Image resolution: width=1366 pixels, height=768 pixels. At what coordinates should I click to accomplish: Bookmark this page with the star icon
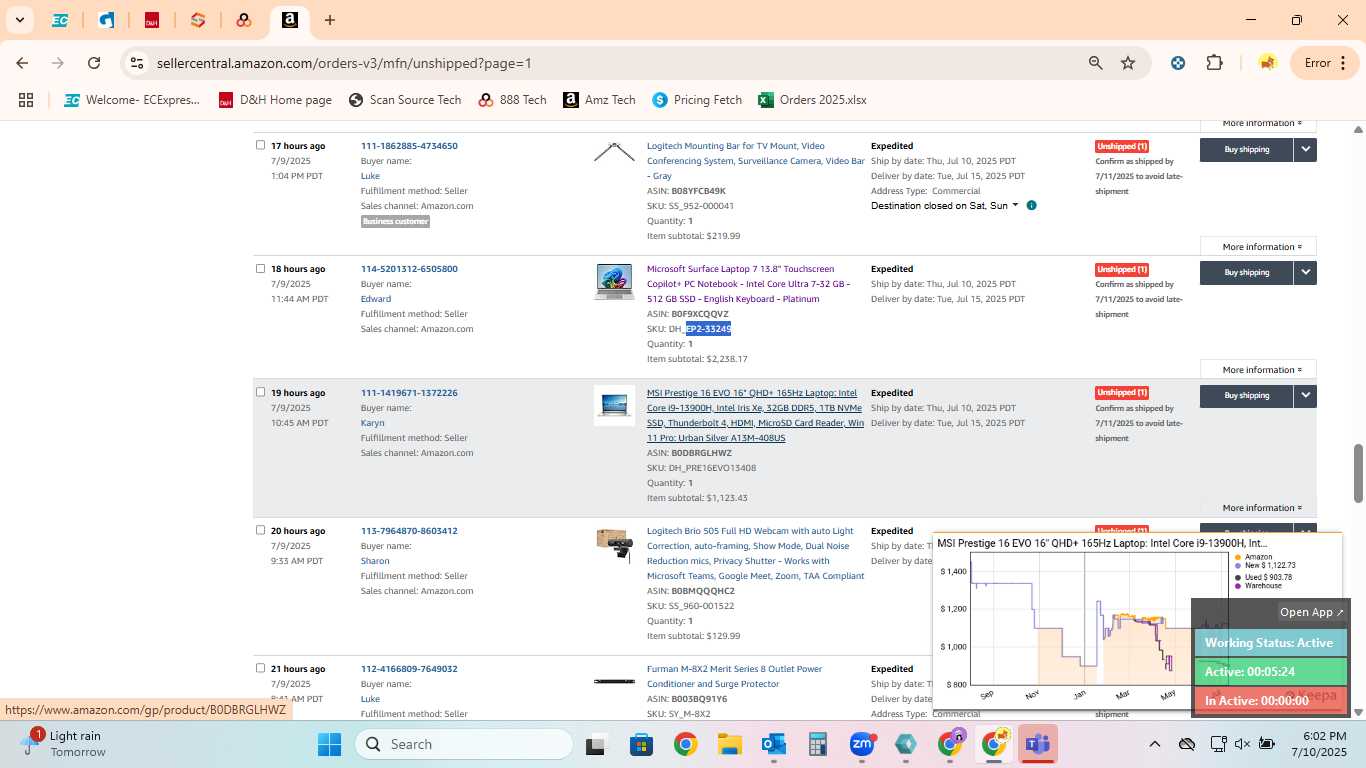pyautogui.click(x=1128, y=63)
